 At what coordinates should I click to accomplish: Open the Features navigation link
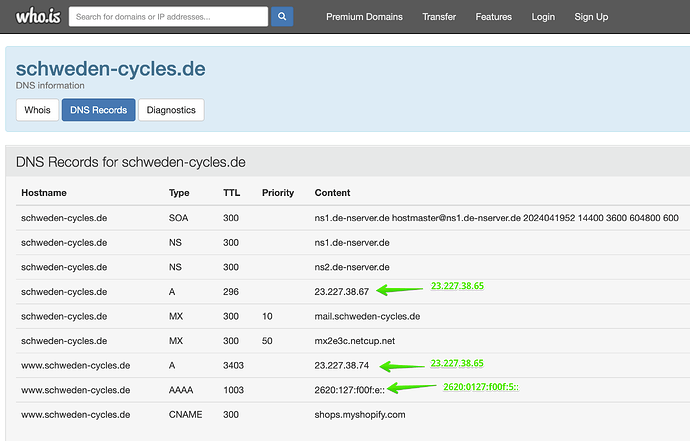coord(493,17)
